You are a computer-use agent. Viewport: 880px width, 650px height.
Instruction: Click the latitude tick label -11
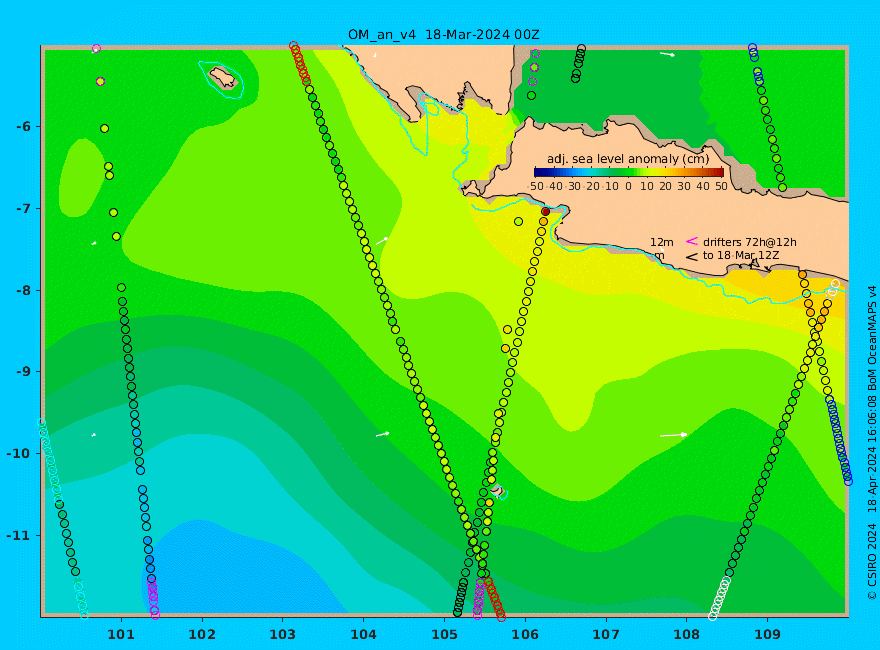[x=19, y=535]
